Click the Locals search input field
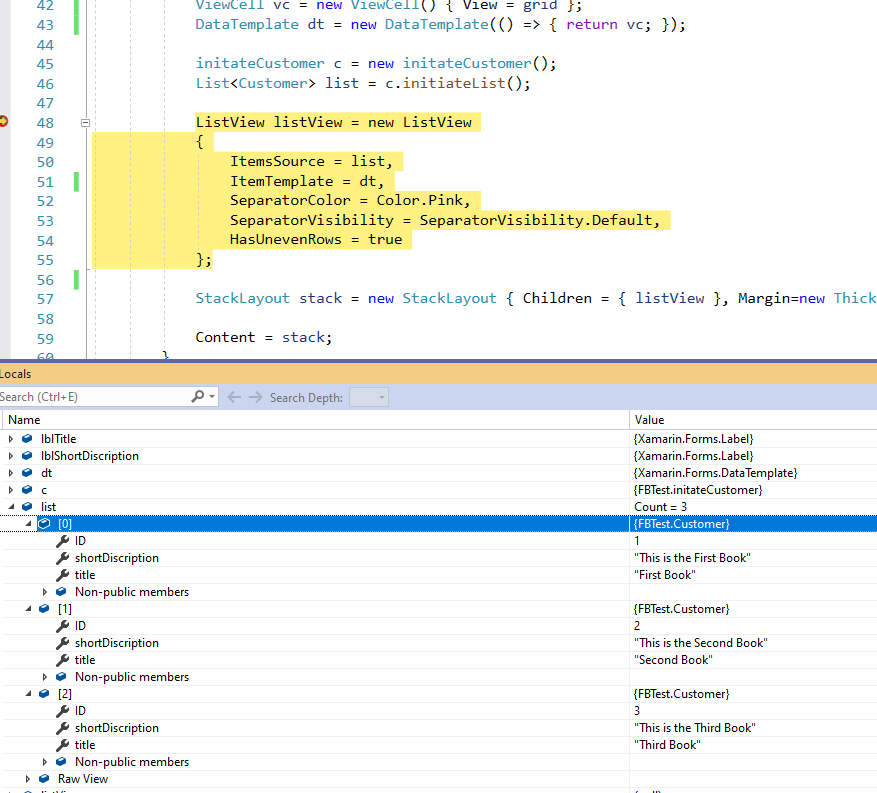The width and height of the screenshot is (877, 793). pos(94,396)
